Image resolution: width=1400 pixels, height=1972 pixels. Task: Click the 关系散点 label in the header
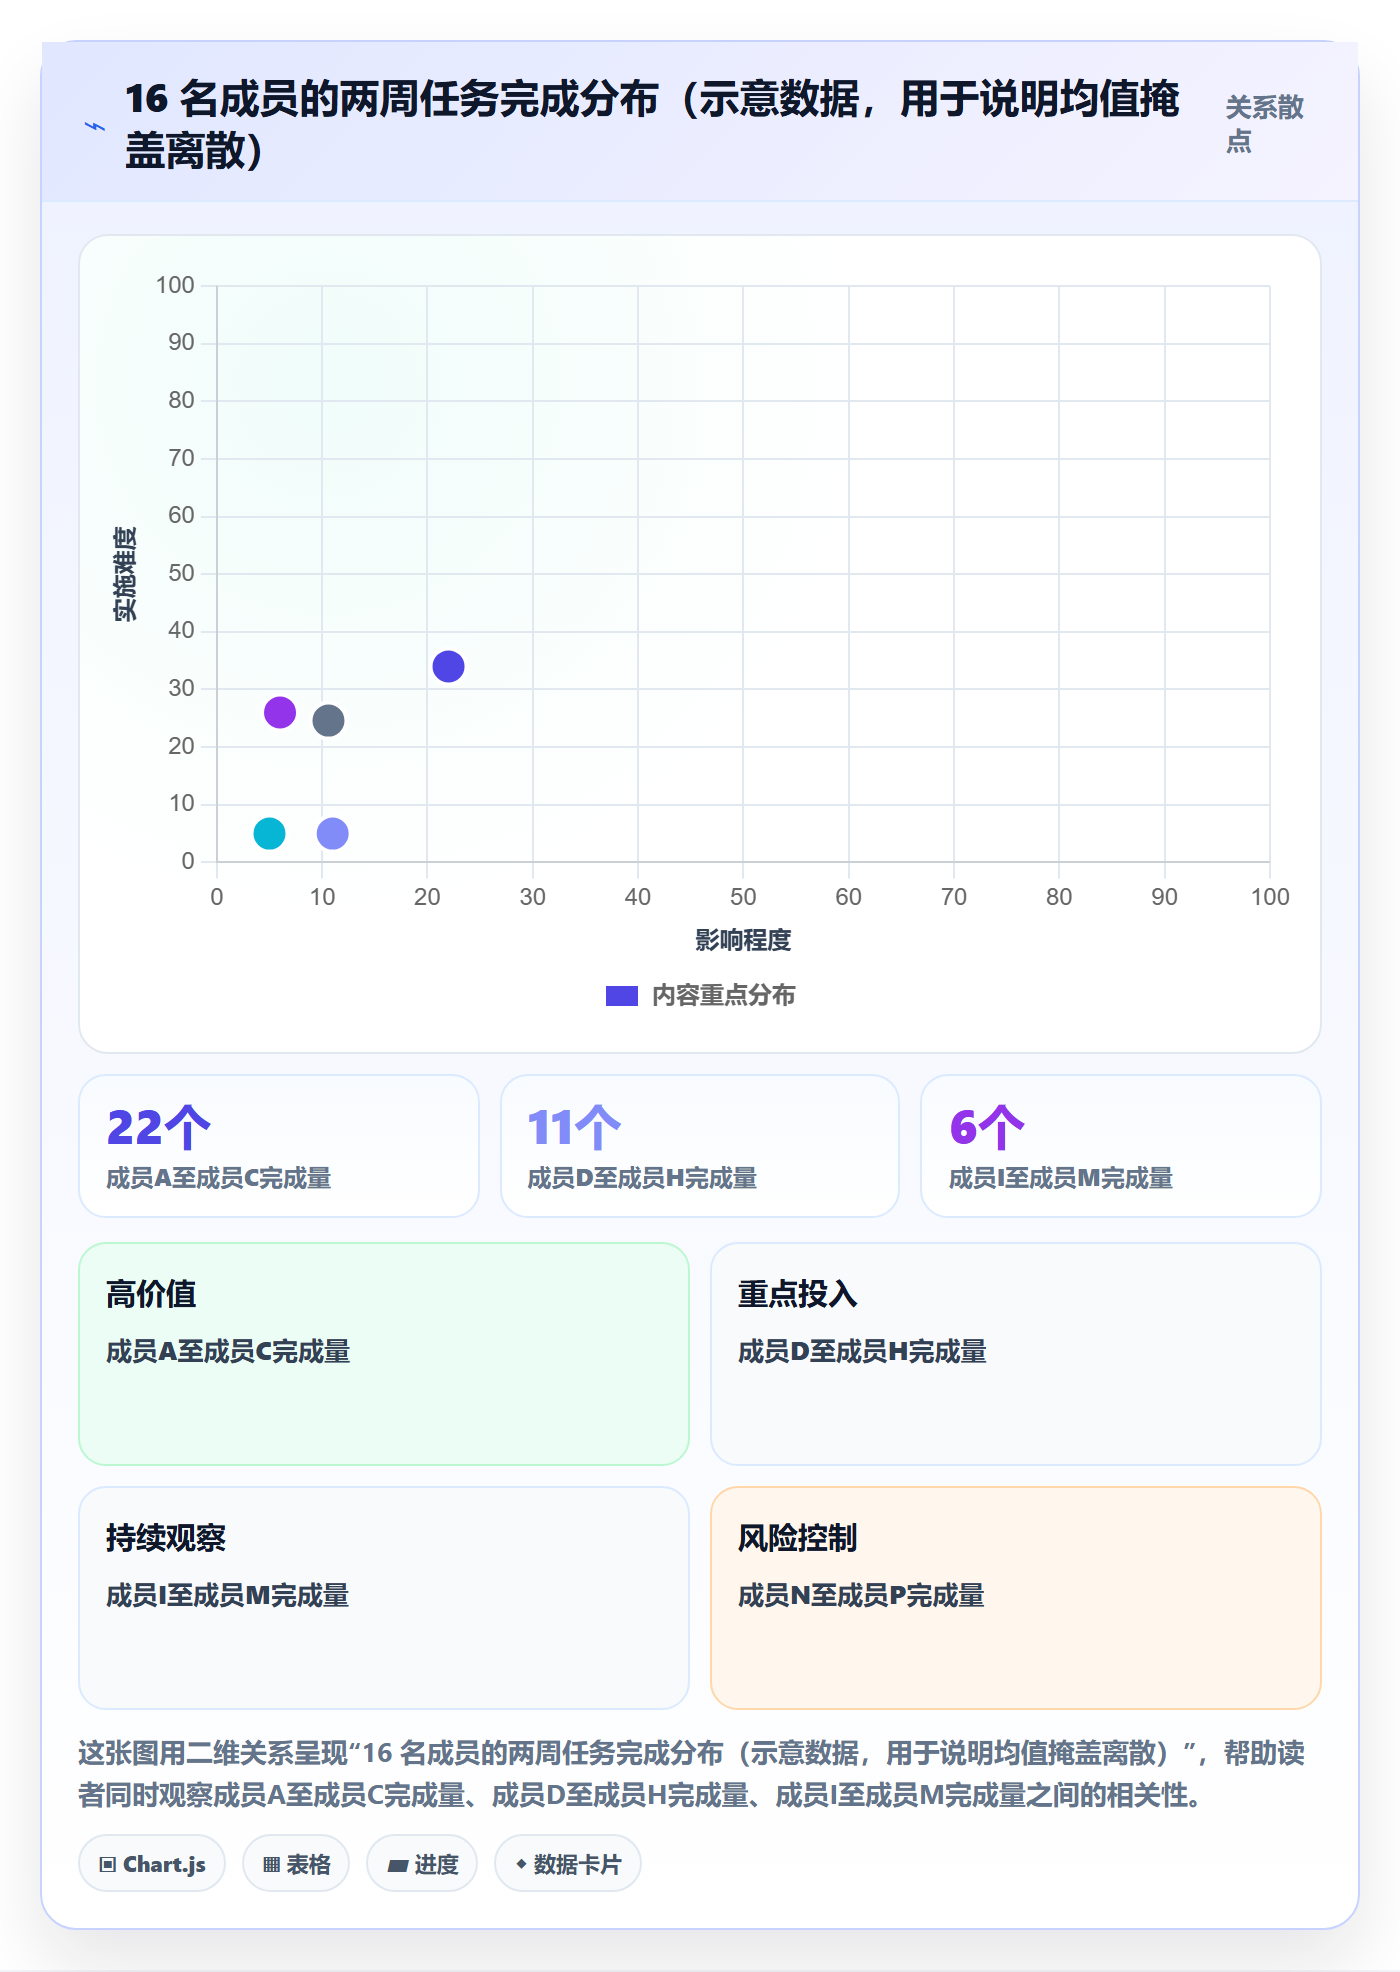click(1265, 124)
